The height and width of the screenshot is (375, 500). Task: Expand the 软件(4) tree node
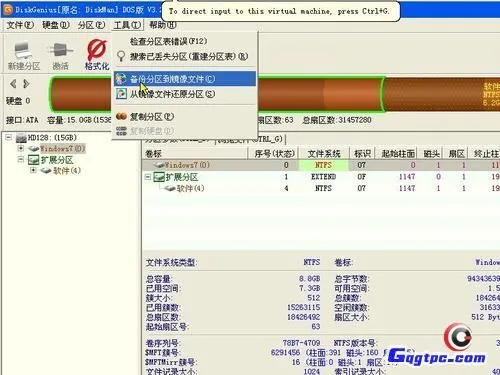[x=33, y=170]
